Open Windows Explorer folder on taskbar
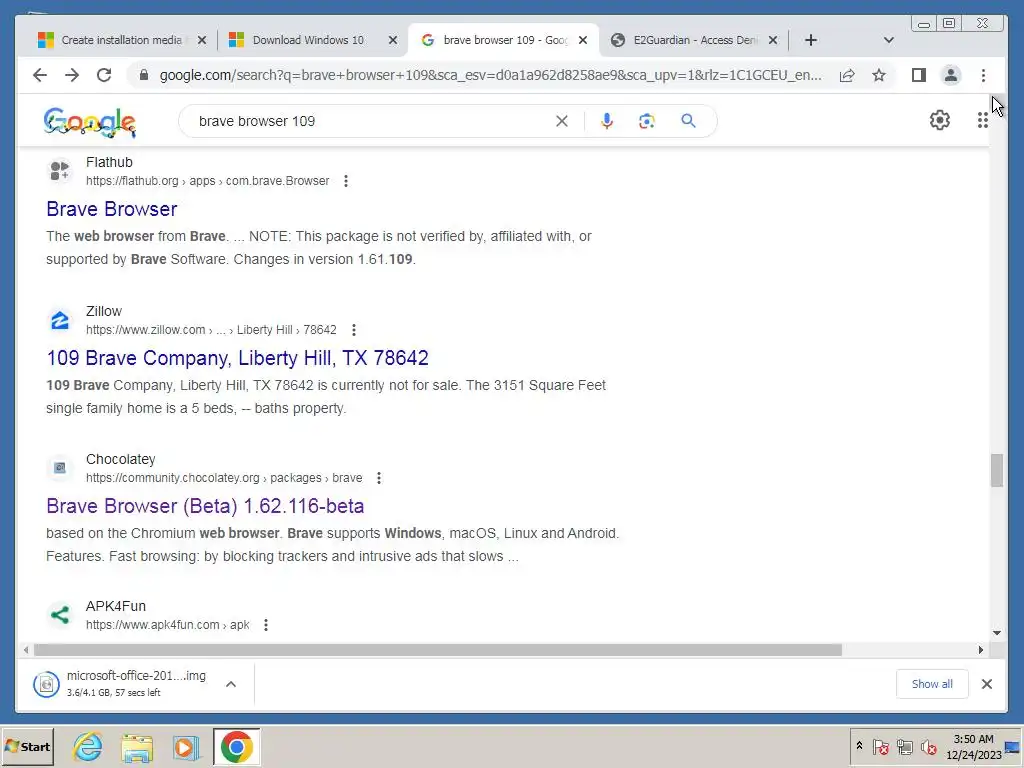Screen dimensions: 1024x768 [x=136, y=747]
